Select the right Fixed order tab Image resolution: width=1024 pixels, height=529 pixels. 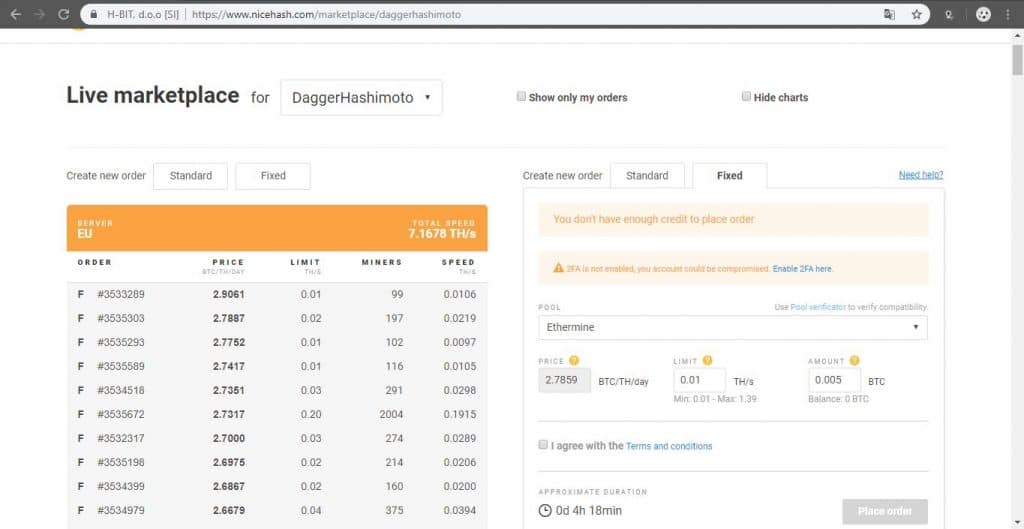tap(729, 176)
